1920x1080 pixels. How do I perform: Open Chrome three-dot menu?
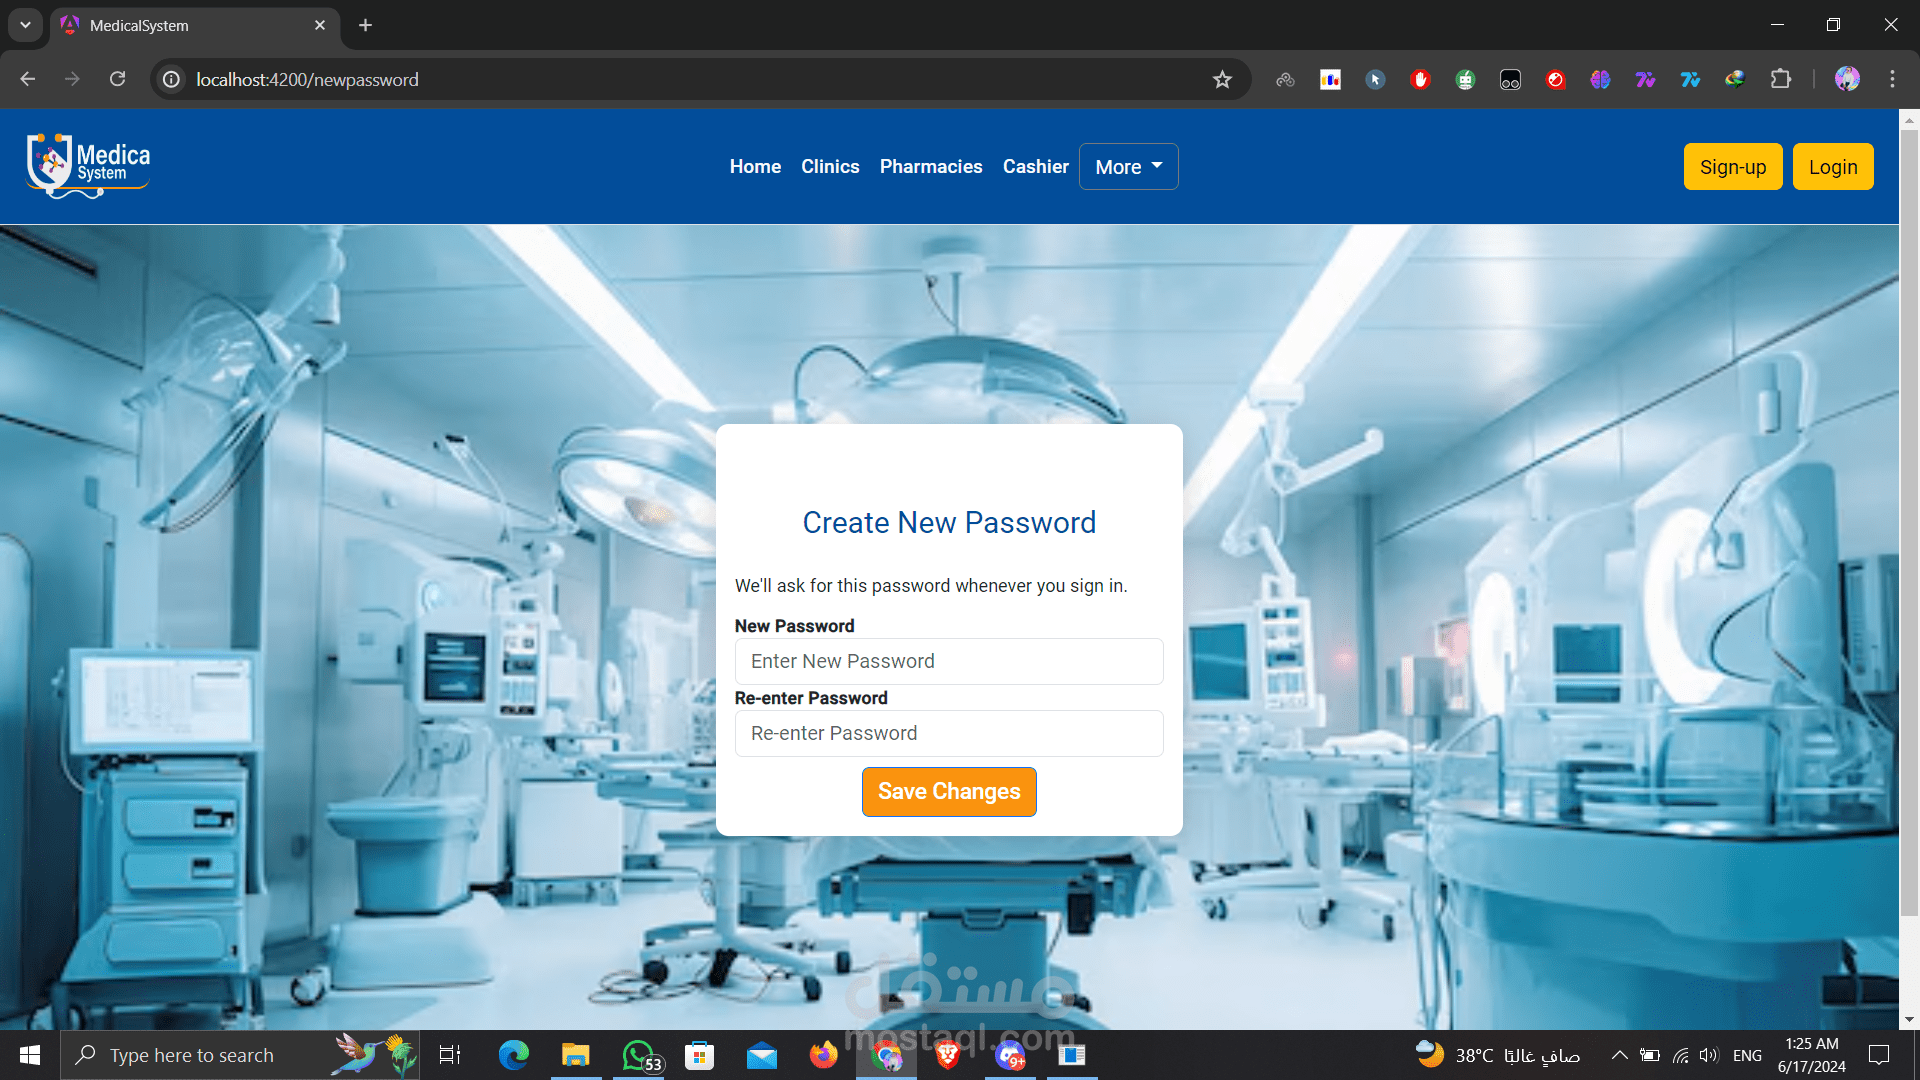pyautogui.click(x=1892, y=79)
